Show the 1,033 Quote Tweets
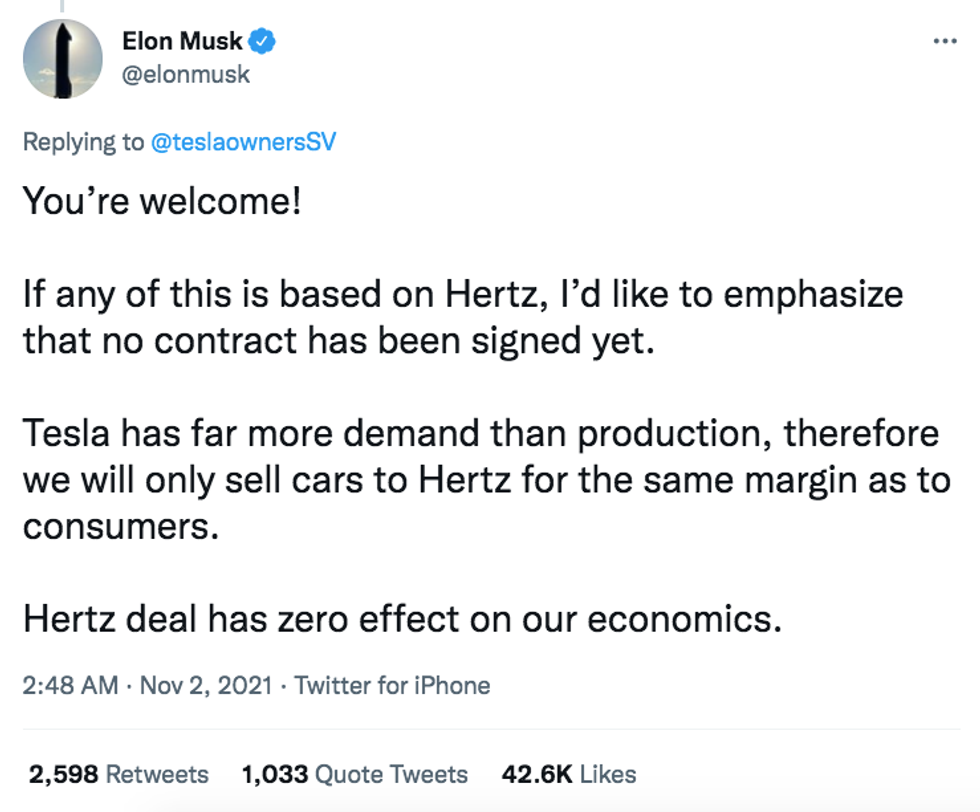The image size is (980, 812). (x=354, y=774)
